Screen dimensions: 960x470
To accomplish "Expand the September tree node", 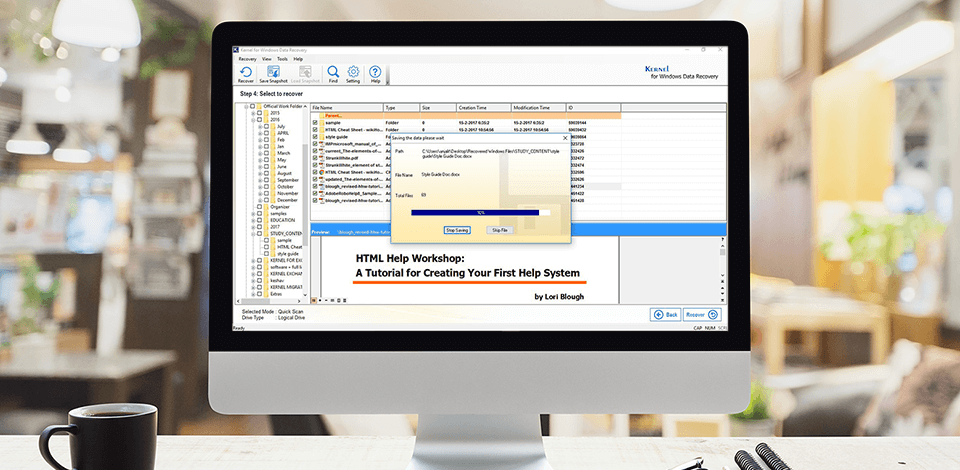I will (260, 180).
